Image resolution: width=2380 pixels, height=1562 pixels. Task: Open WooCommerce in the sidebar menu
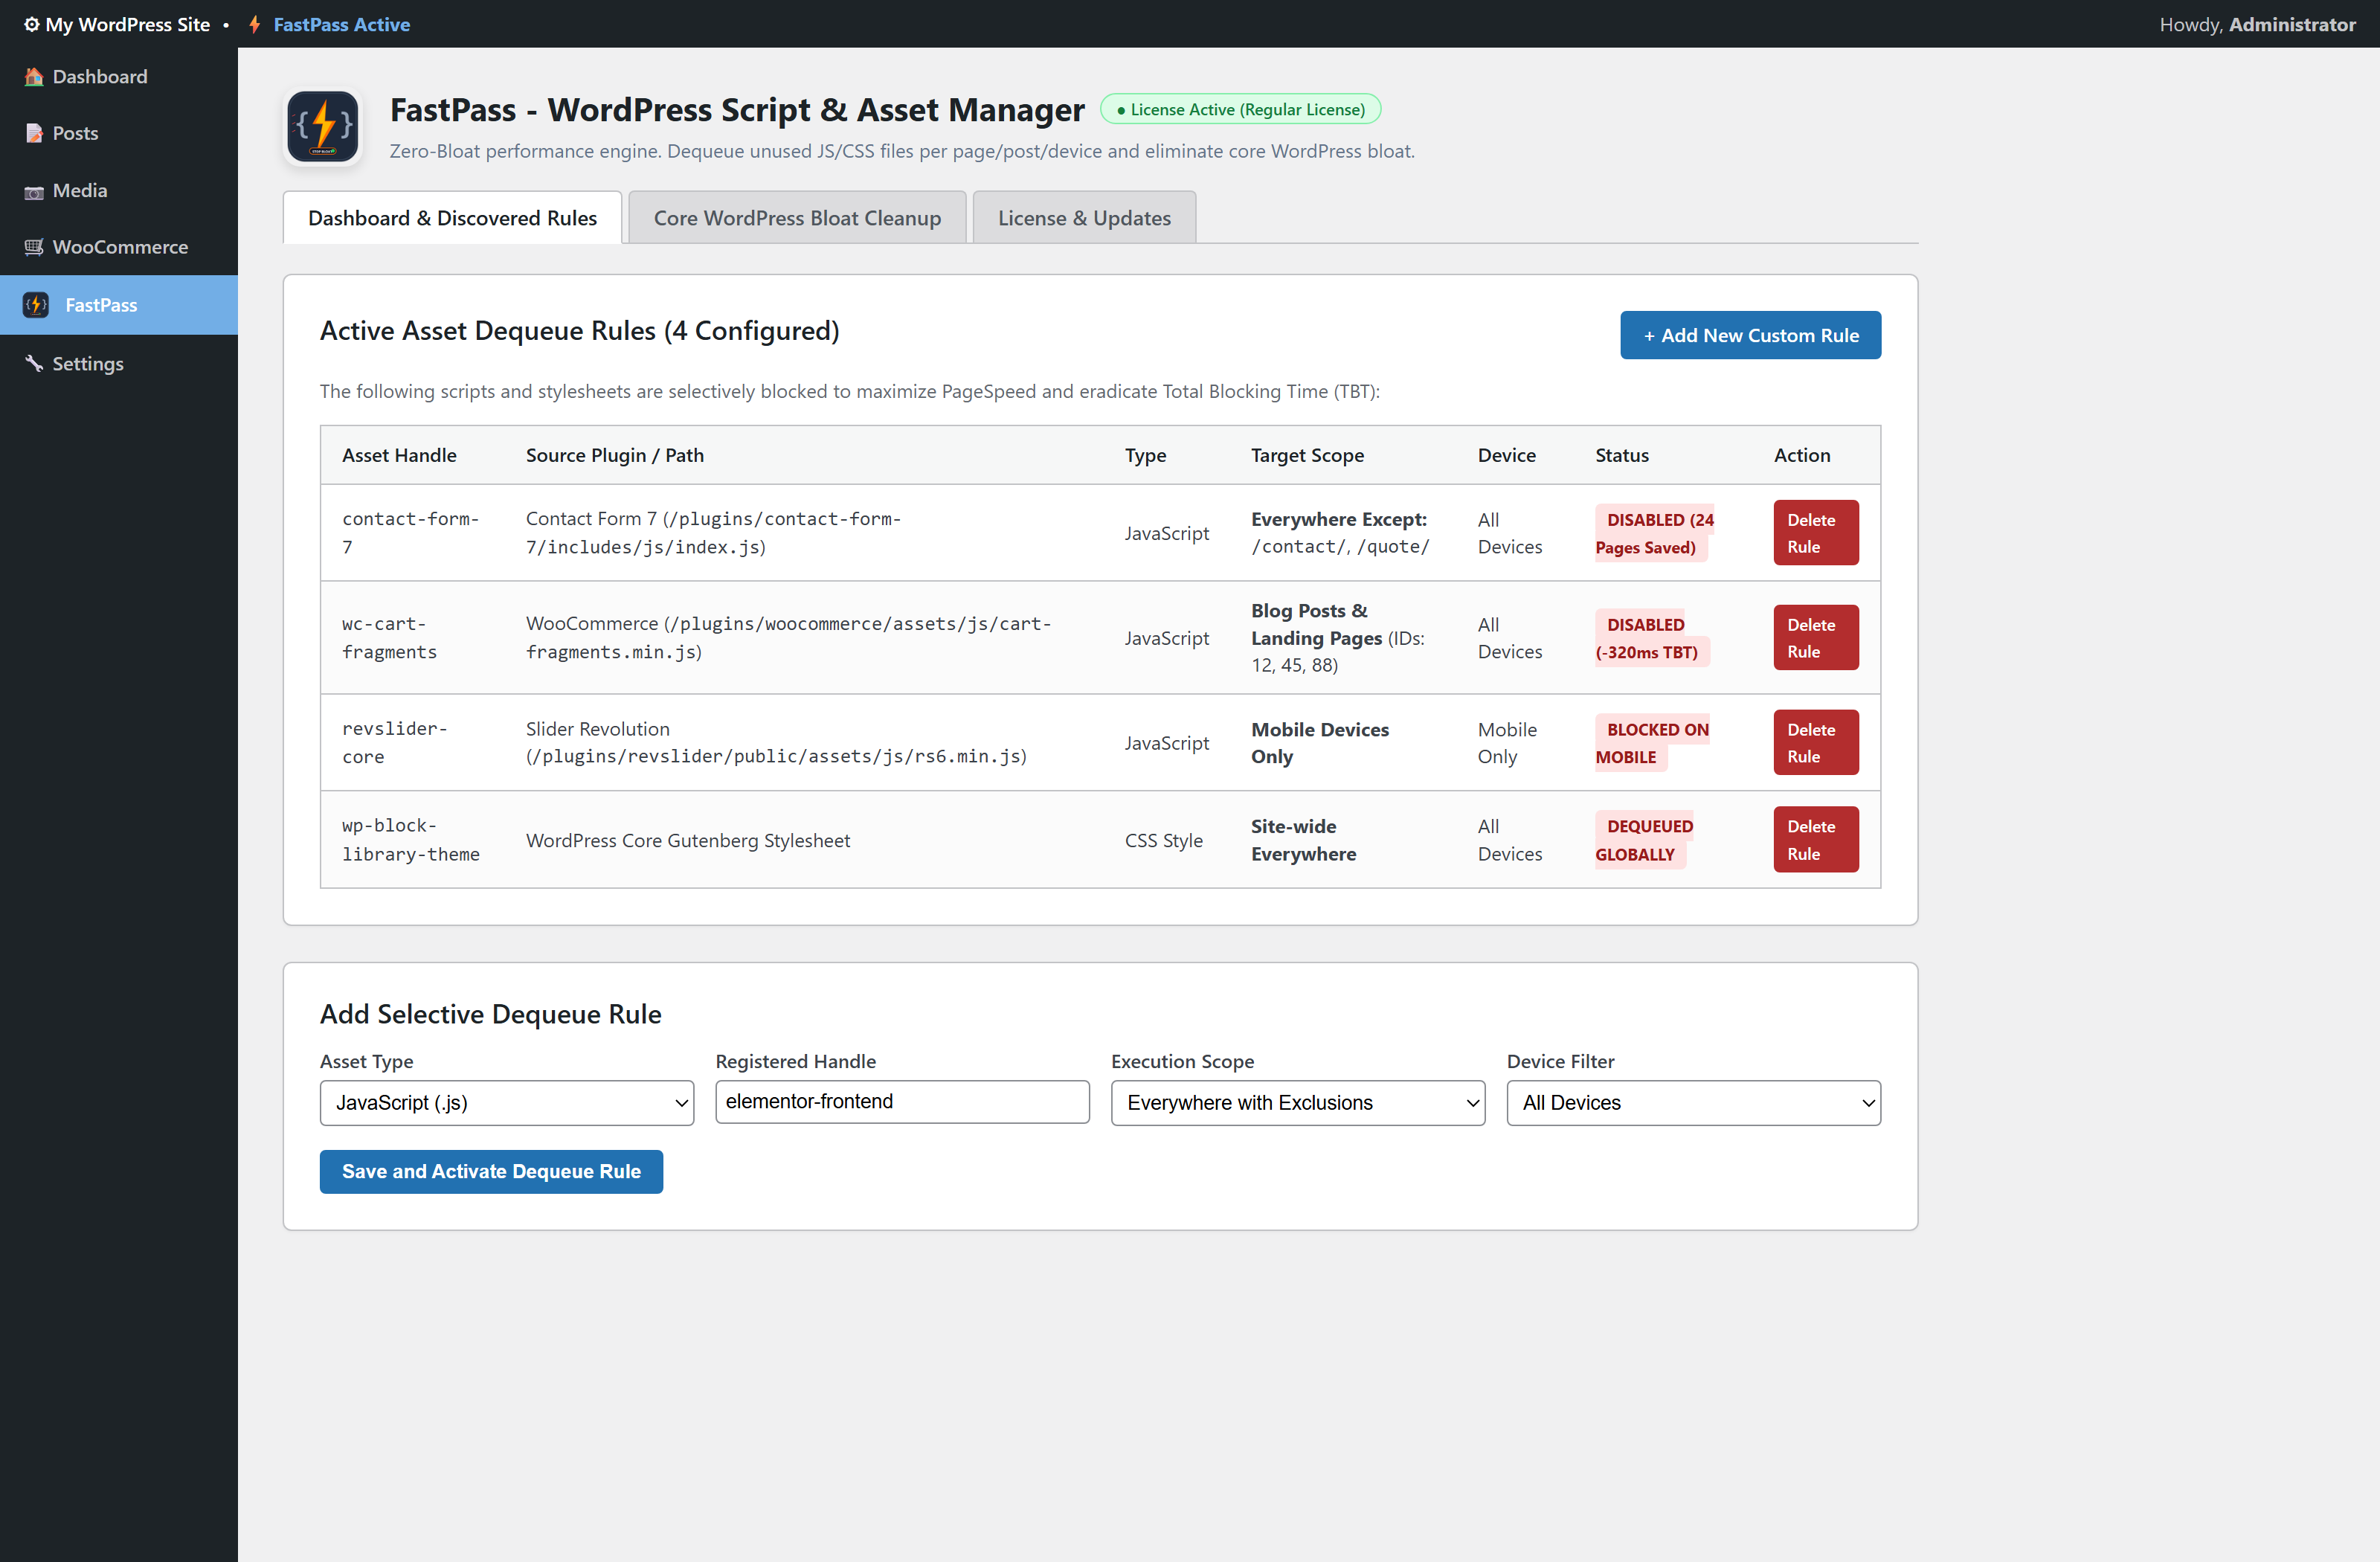coord(119,247)
